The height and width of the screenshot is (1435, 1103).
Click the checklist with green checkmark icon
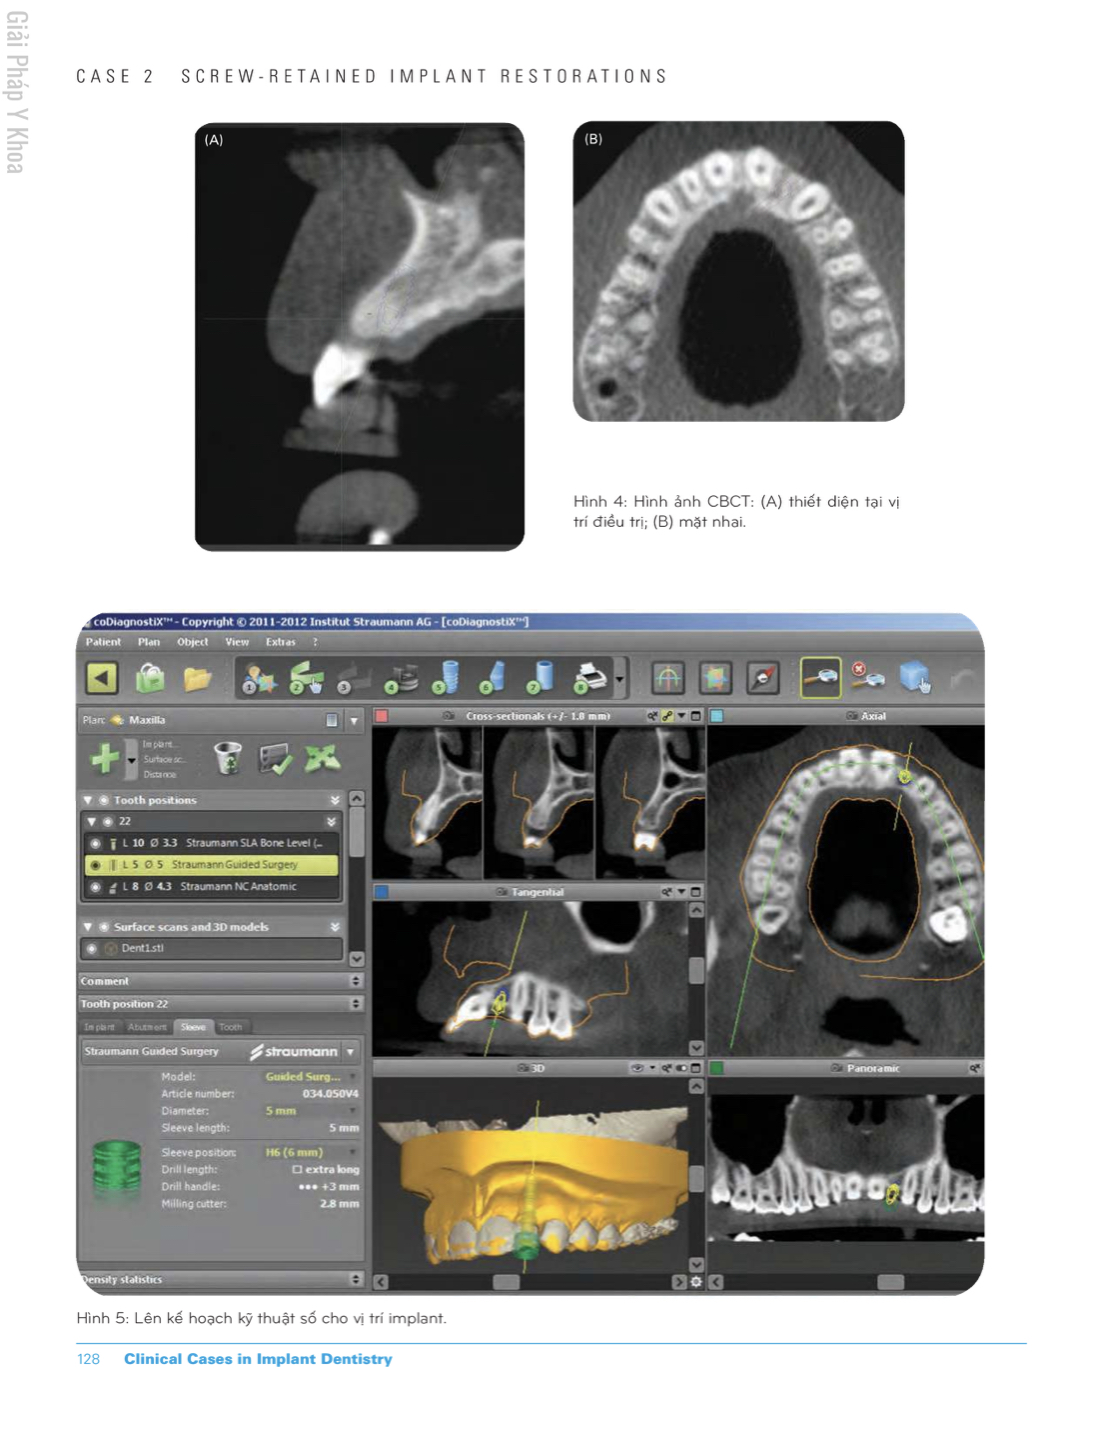[275, 759]
